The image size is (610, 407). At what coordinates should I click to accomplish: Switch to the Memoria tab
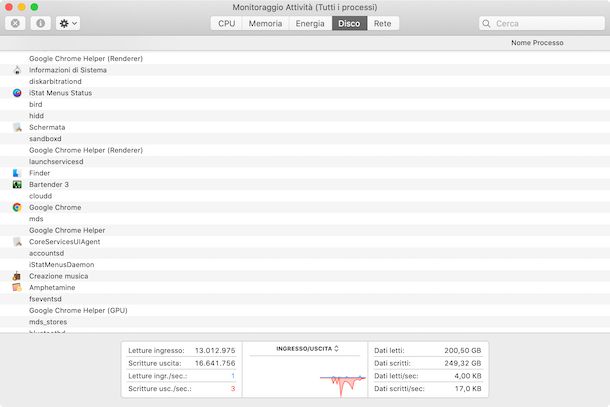point(265,23)
